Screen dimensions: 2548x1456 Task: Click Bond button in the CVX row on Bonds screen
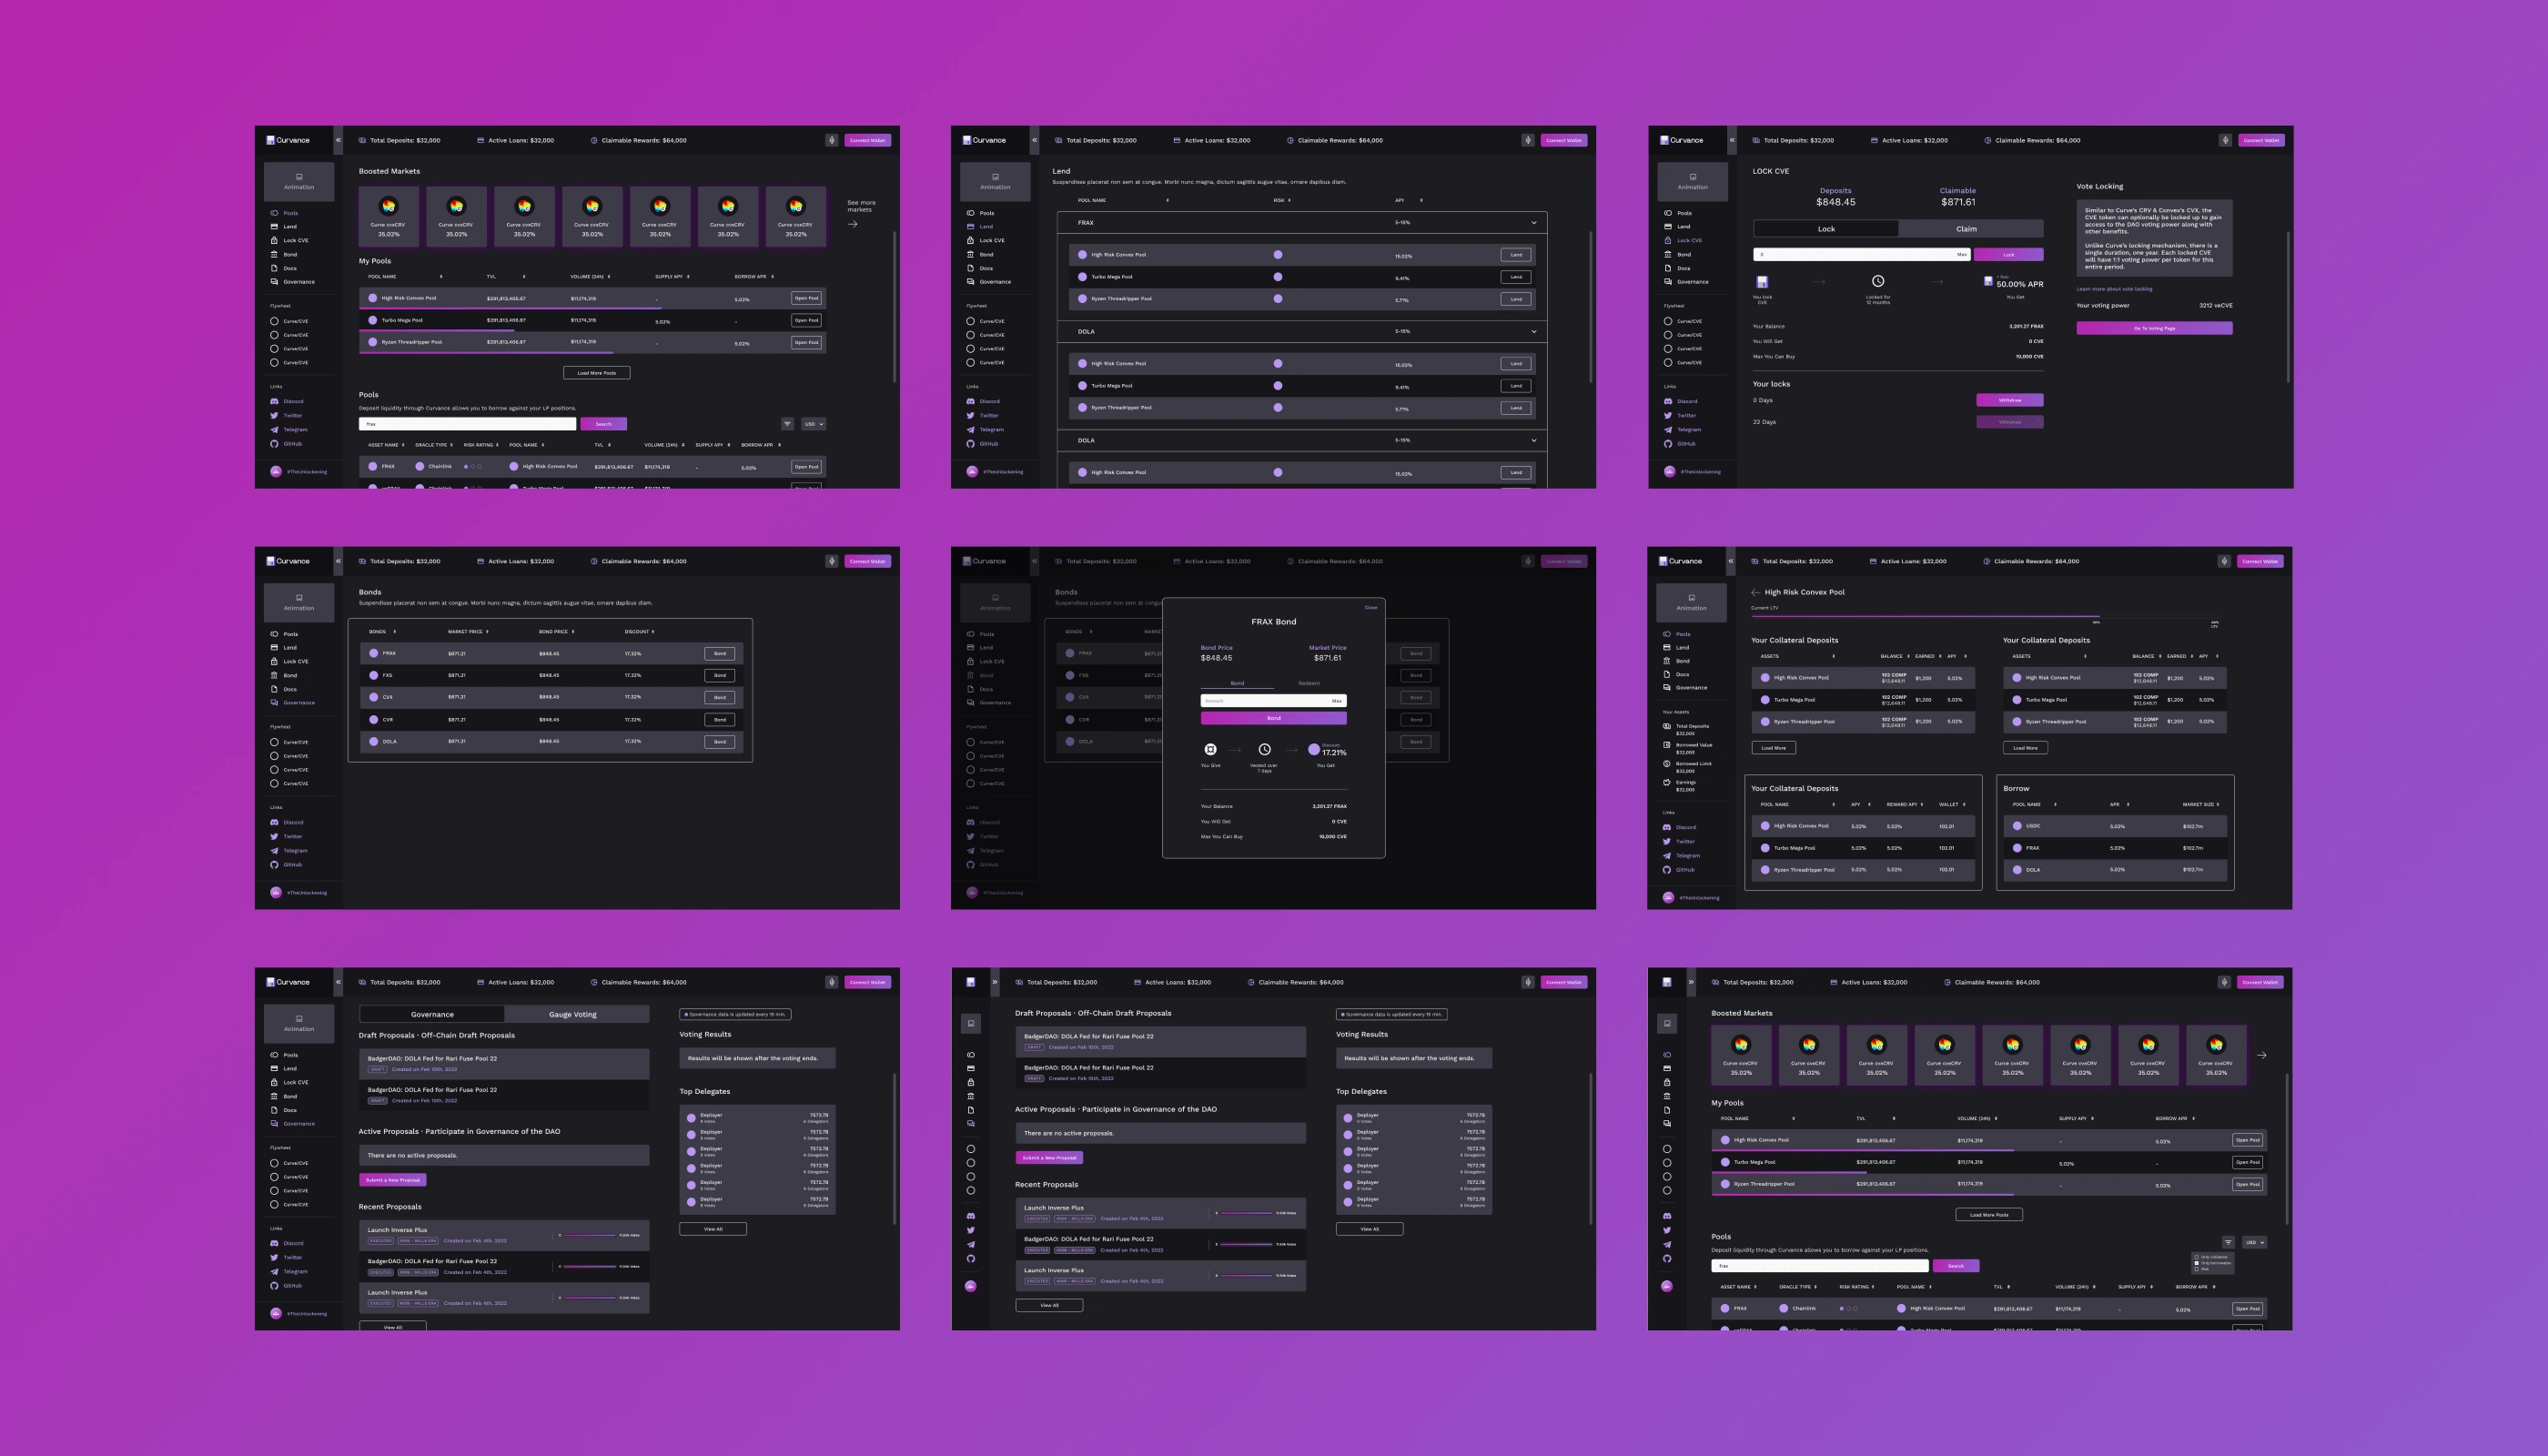[720, 697]
